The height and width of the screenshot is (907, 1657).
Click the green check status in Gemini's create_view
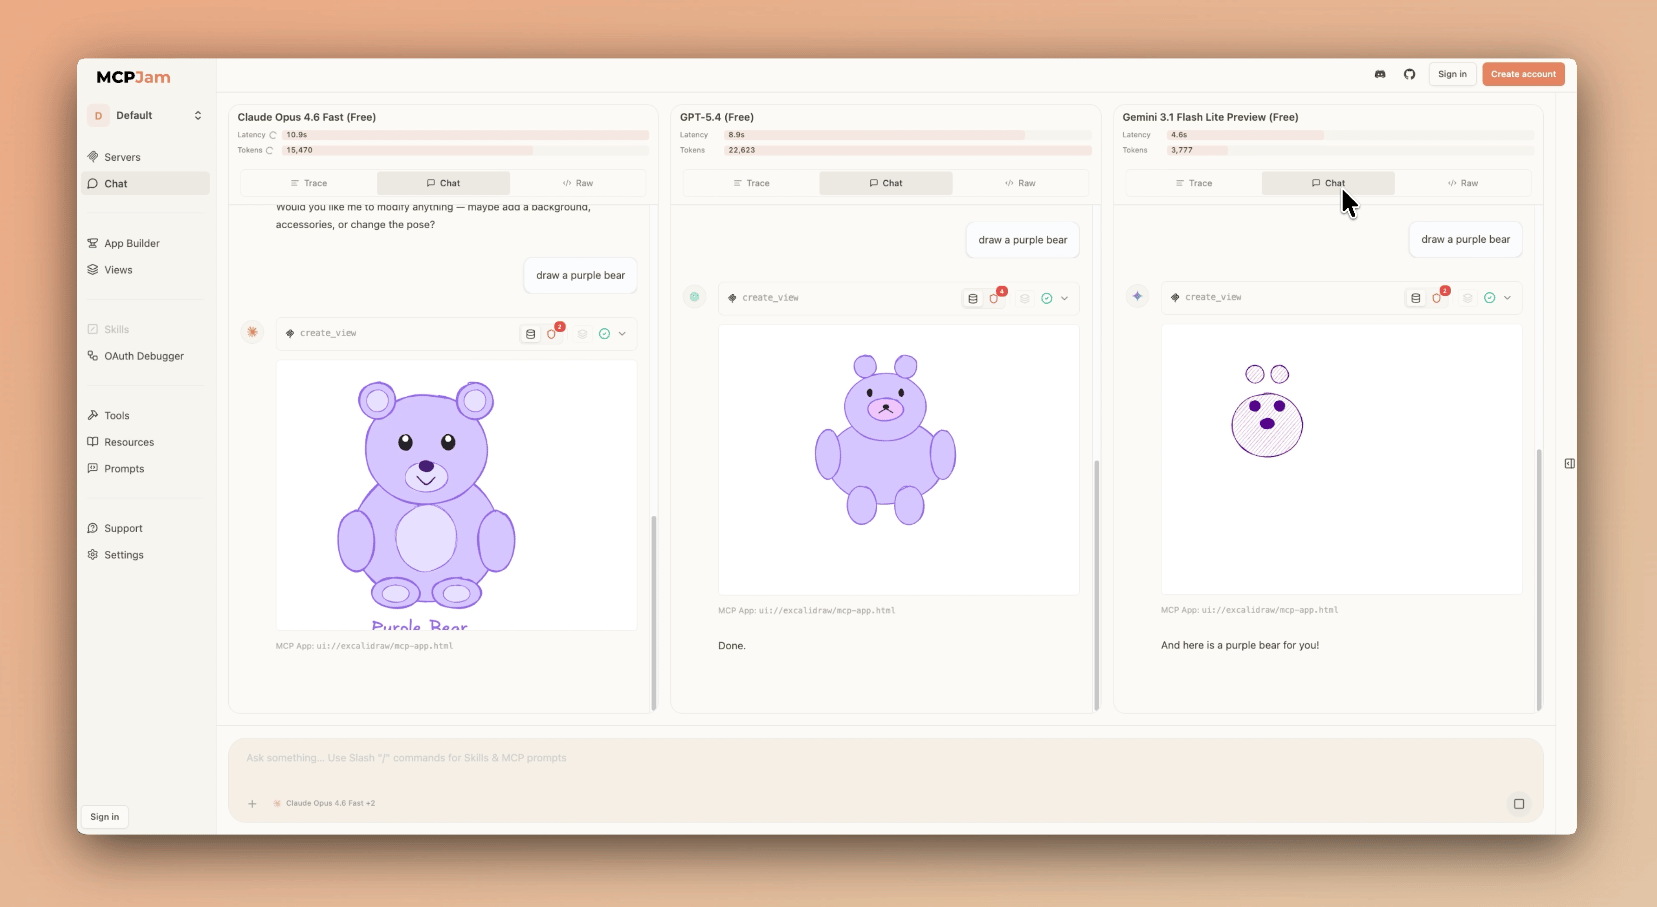tap(1489, 298)
